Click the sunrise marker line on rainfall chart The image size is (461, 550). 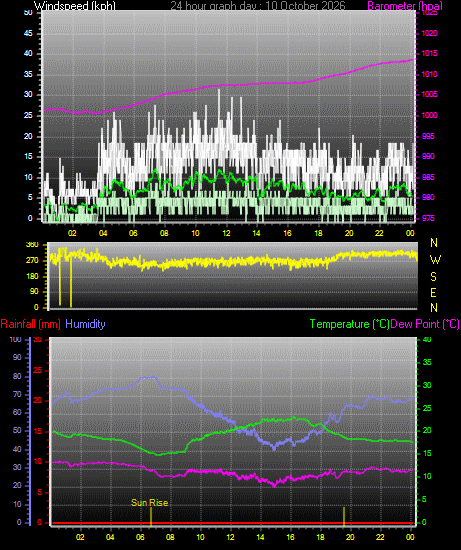[151, 517]
